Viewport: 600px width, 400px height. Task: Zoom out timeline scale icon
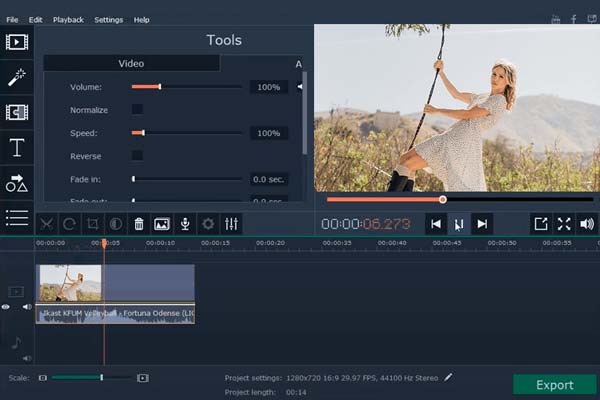[43, 378]
